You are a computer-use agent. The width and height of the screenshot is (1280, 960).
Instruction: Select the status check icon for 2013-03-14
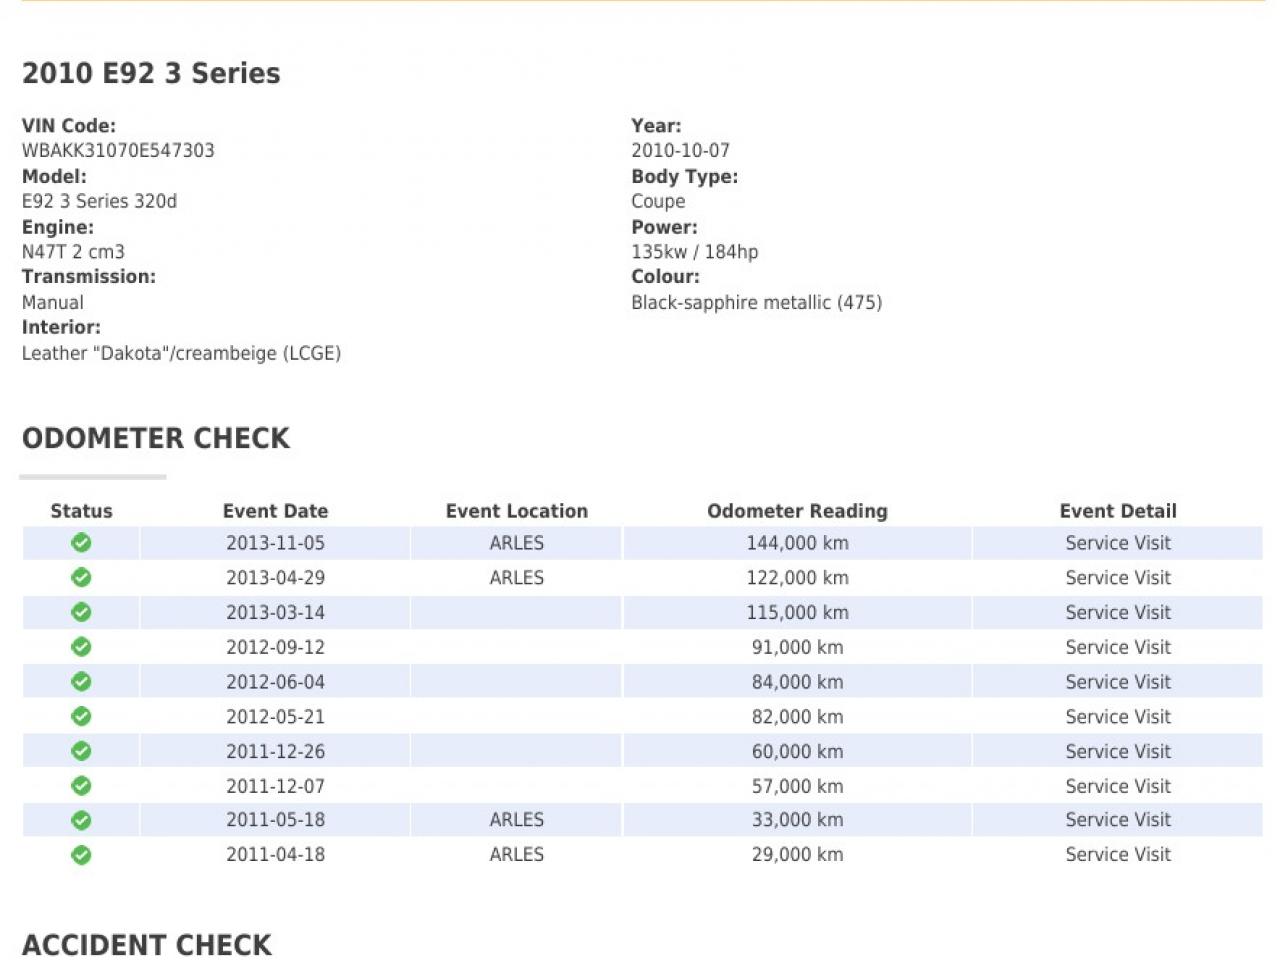pyautogui.click(x=81, y=612)
